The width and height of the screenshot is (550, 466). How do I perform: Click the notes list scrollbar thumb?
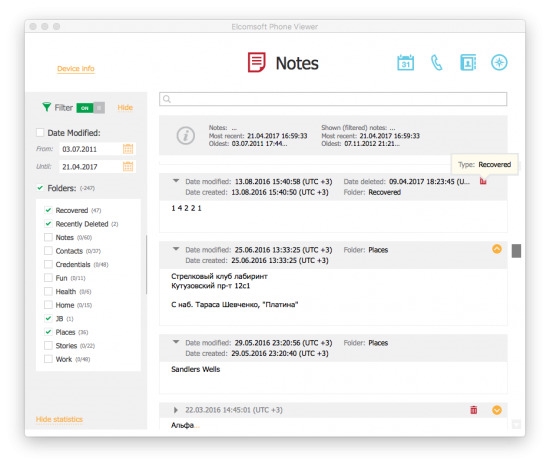tap(516, 251)
